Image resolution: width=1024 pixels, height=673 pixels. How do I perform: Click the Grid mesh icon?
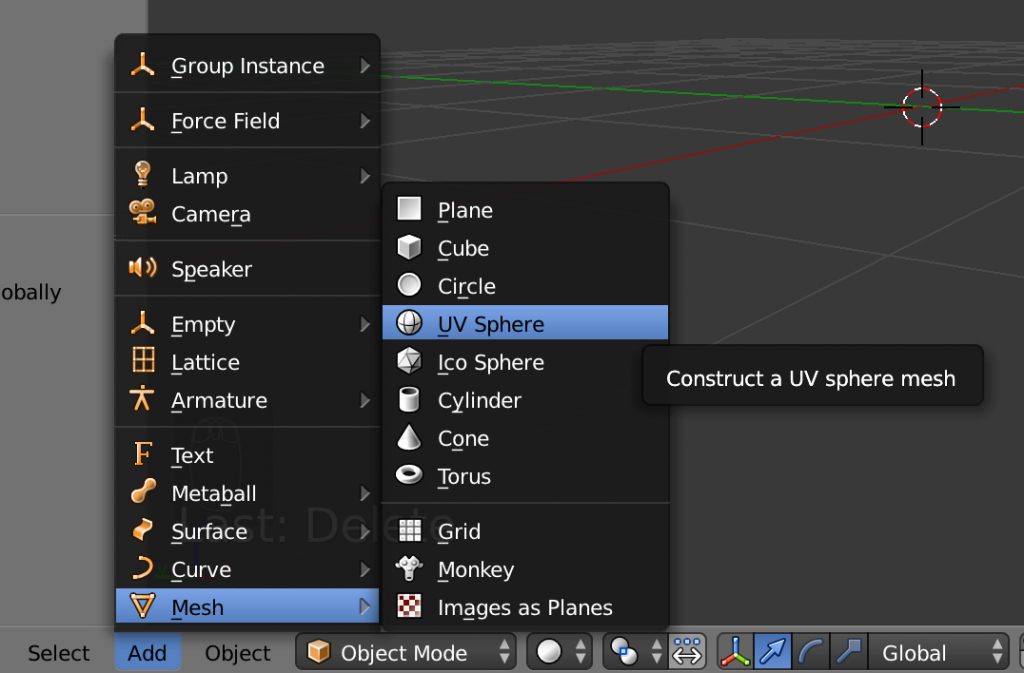409,531
